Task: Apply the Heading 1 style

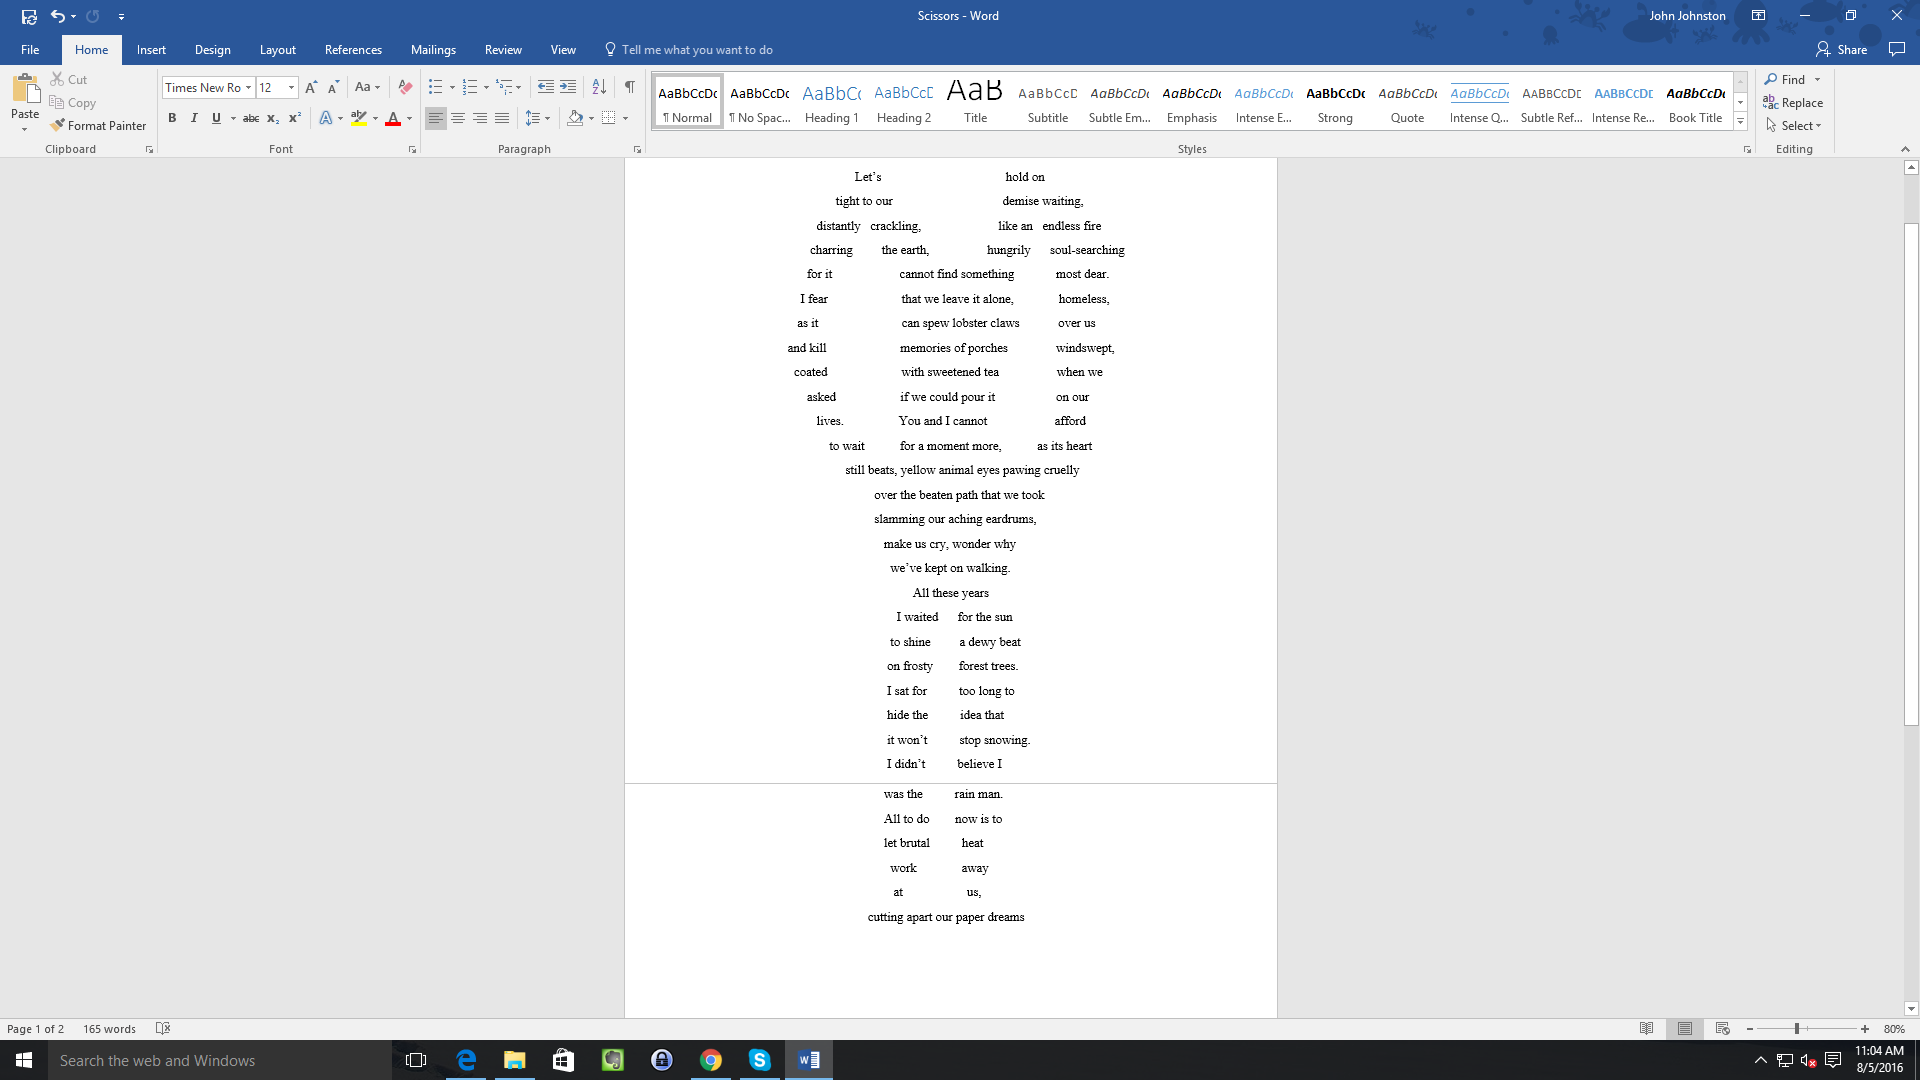Action: click(x=832, y=101)
